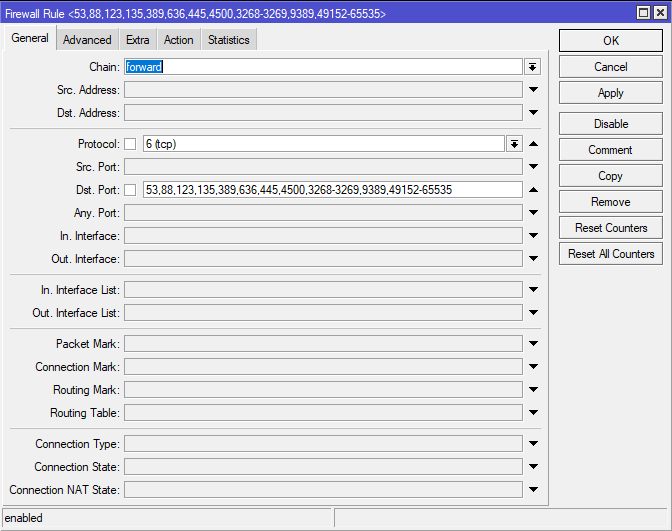Click the Dst. Port value field
The height and width of the screenshot is (531, 672).
click(333, 190)
